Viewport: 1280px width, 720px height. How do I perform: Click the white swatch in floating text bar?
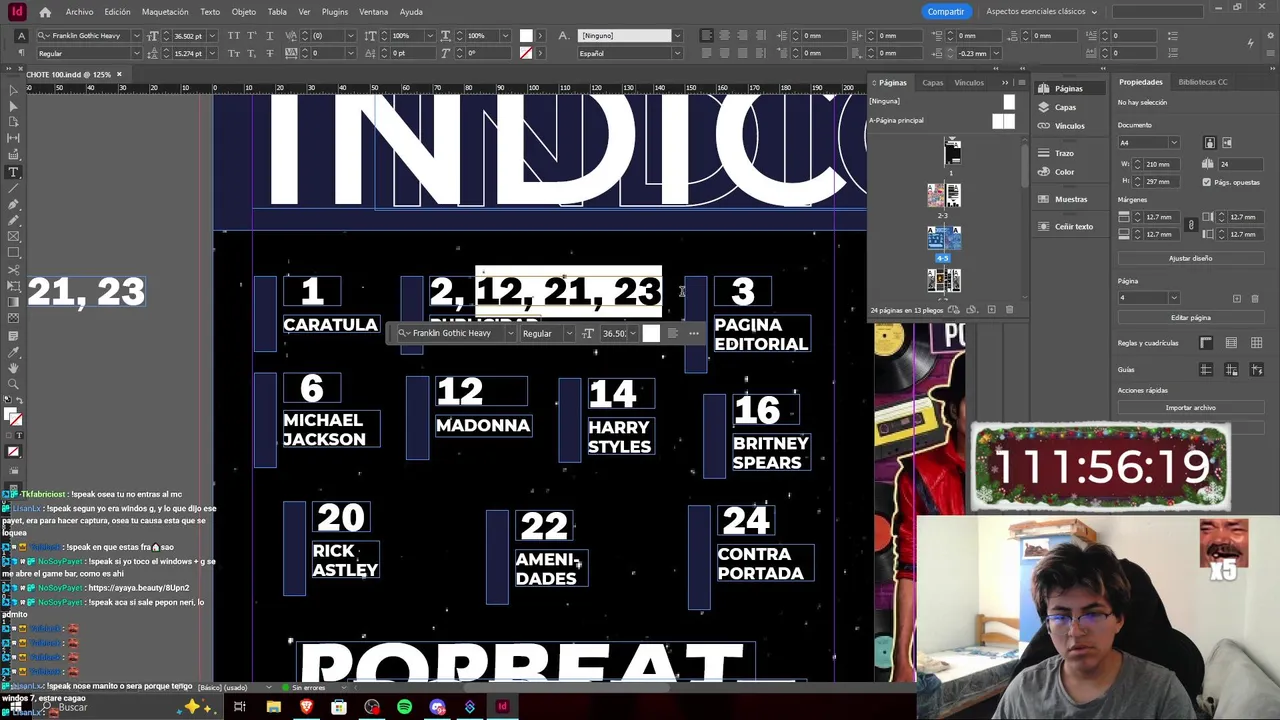(651, 334)
